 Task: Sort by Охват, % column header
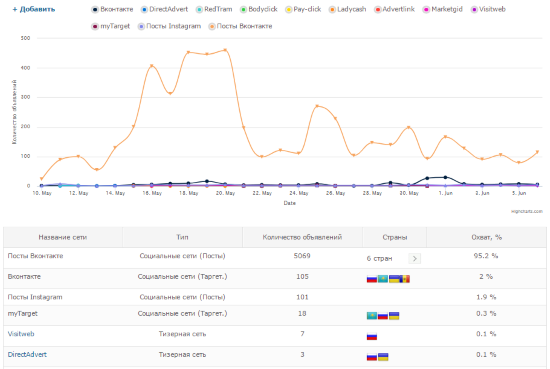pos(486,237)
